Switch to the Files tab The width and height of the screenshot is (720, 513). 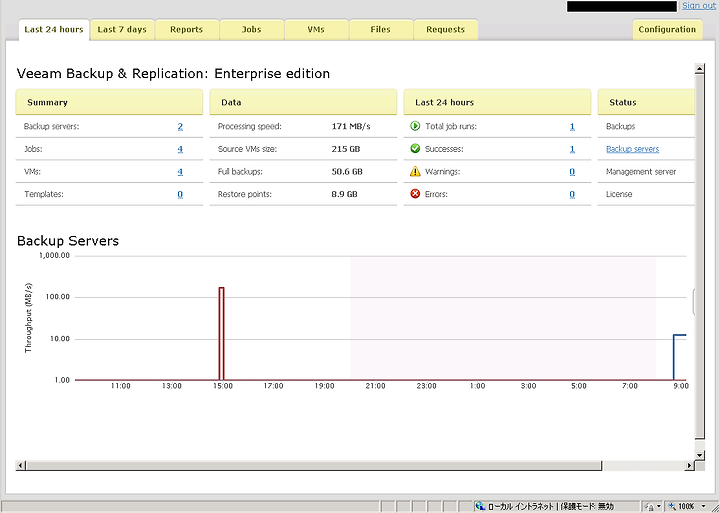(x=380, y=29)
